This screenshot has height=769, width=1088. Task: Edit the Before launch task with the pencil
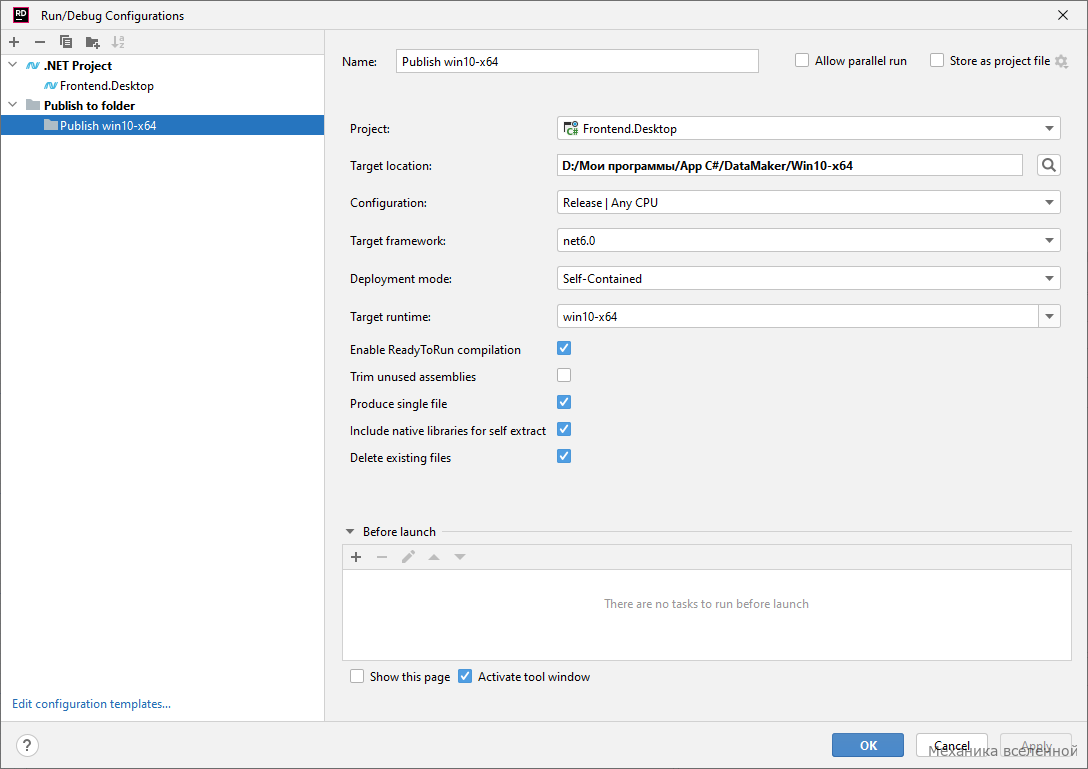tap(408, 557)
